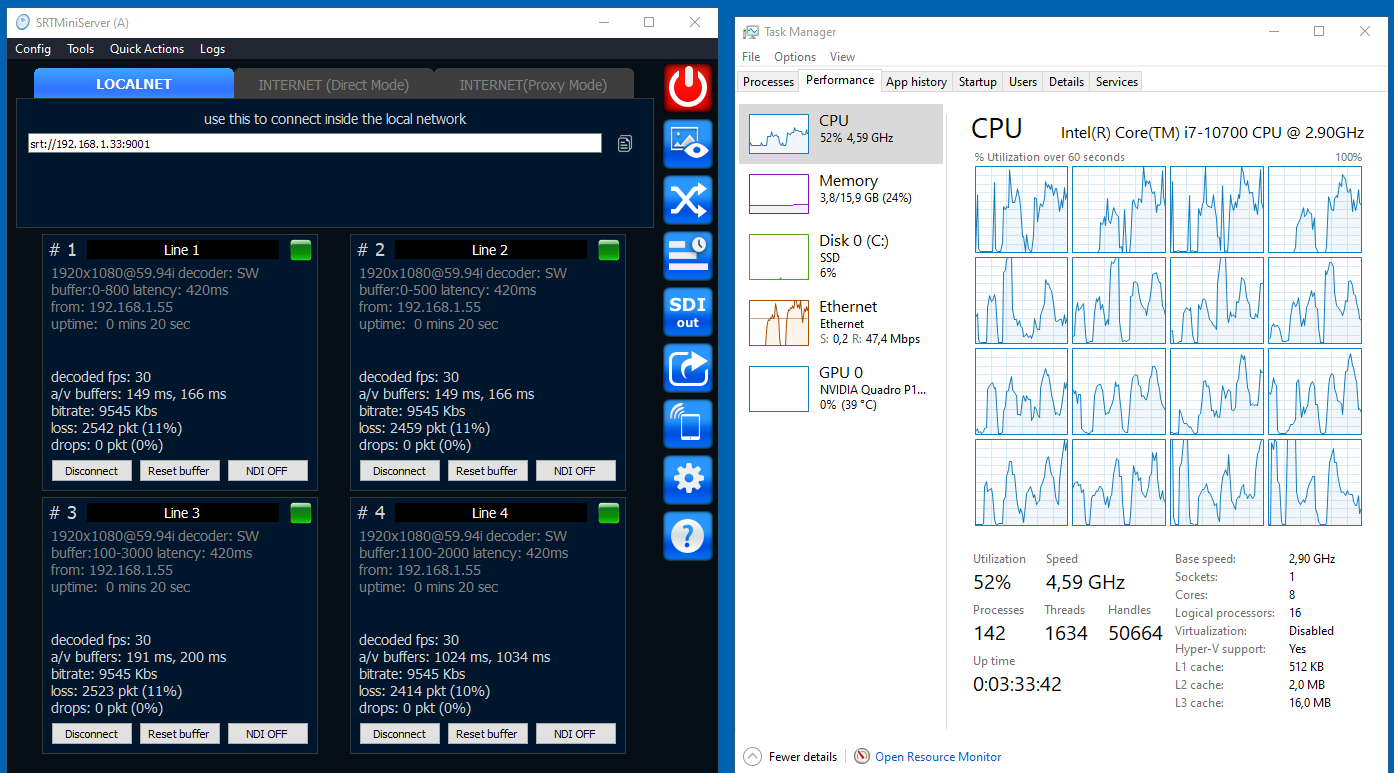Switch to the Users tab
The image size is (1394, 773).
pos(1023,82)
